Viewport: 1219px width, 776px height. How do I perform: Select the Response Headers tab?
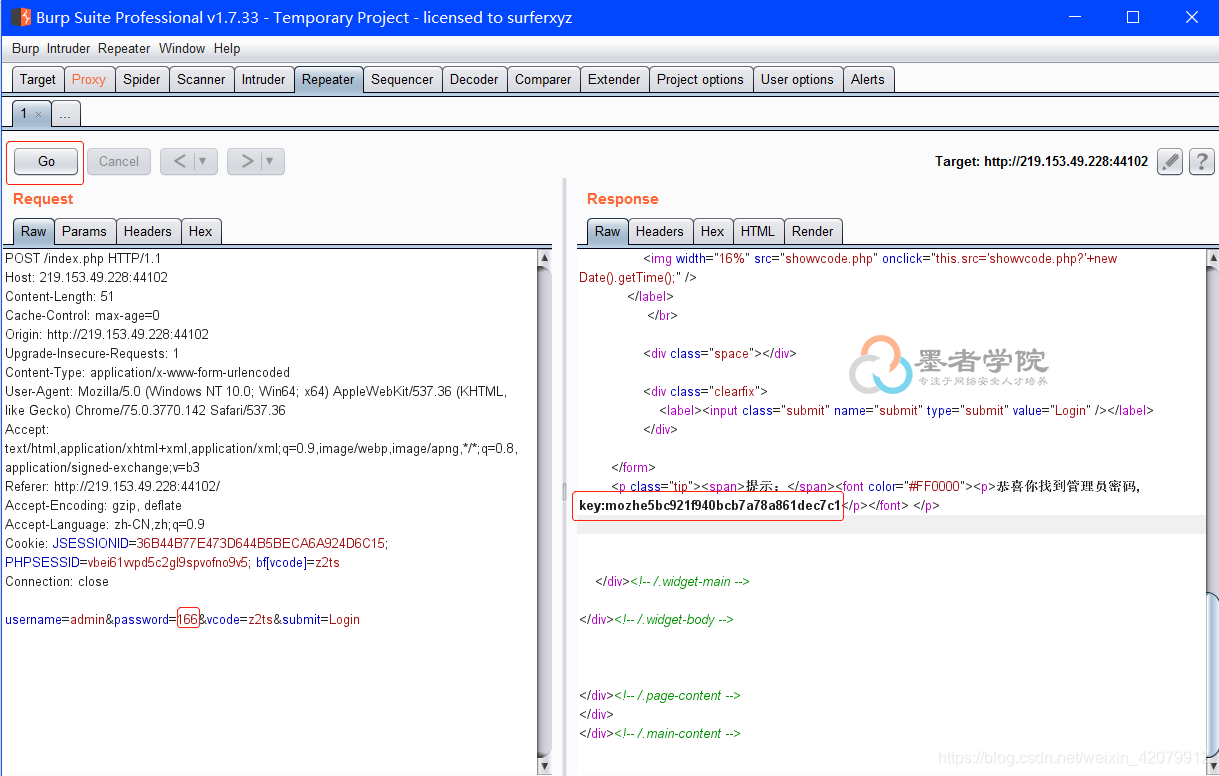click(660, 231)
